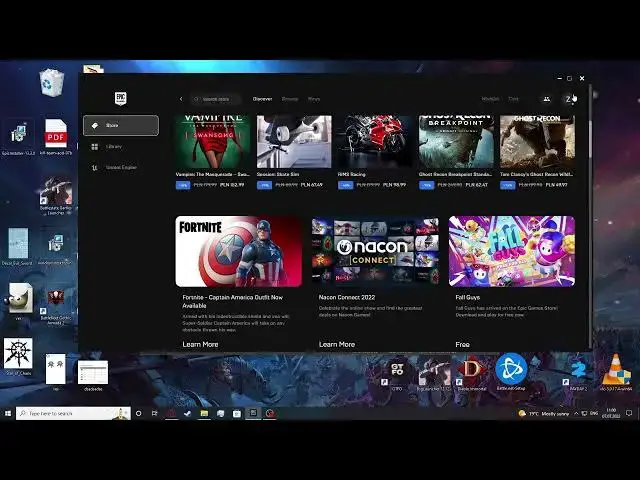Click the launcher's vertical scrollbar
This screenshot has height=480, width=640.
click(589, 139)
